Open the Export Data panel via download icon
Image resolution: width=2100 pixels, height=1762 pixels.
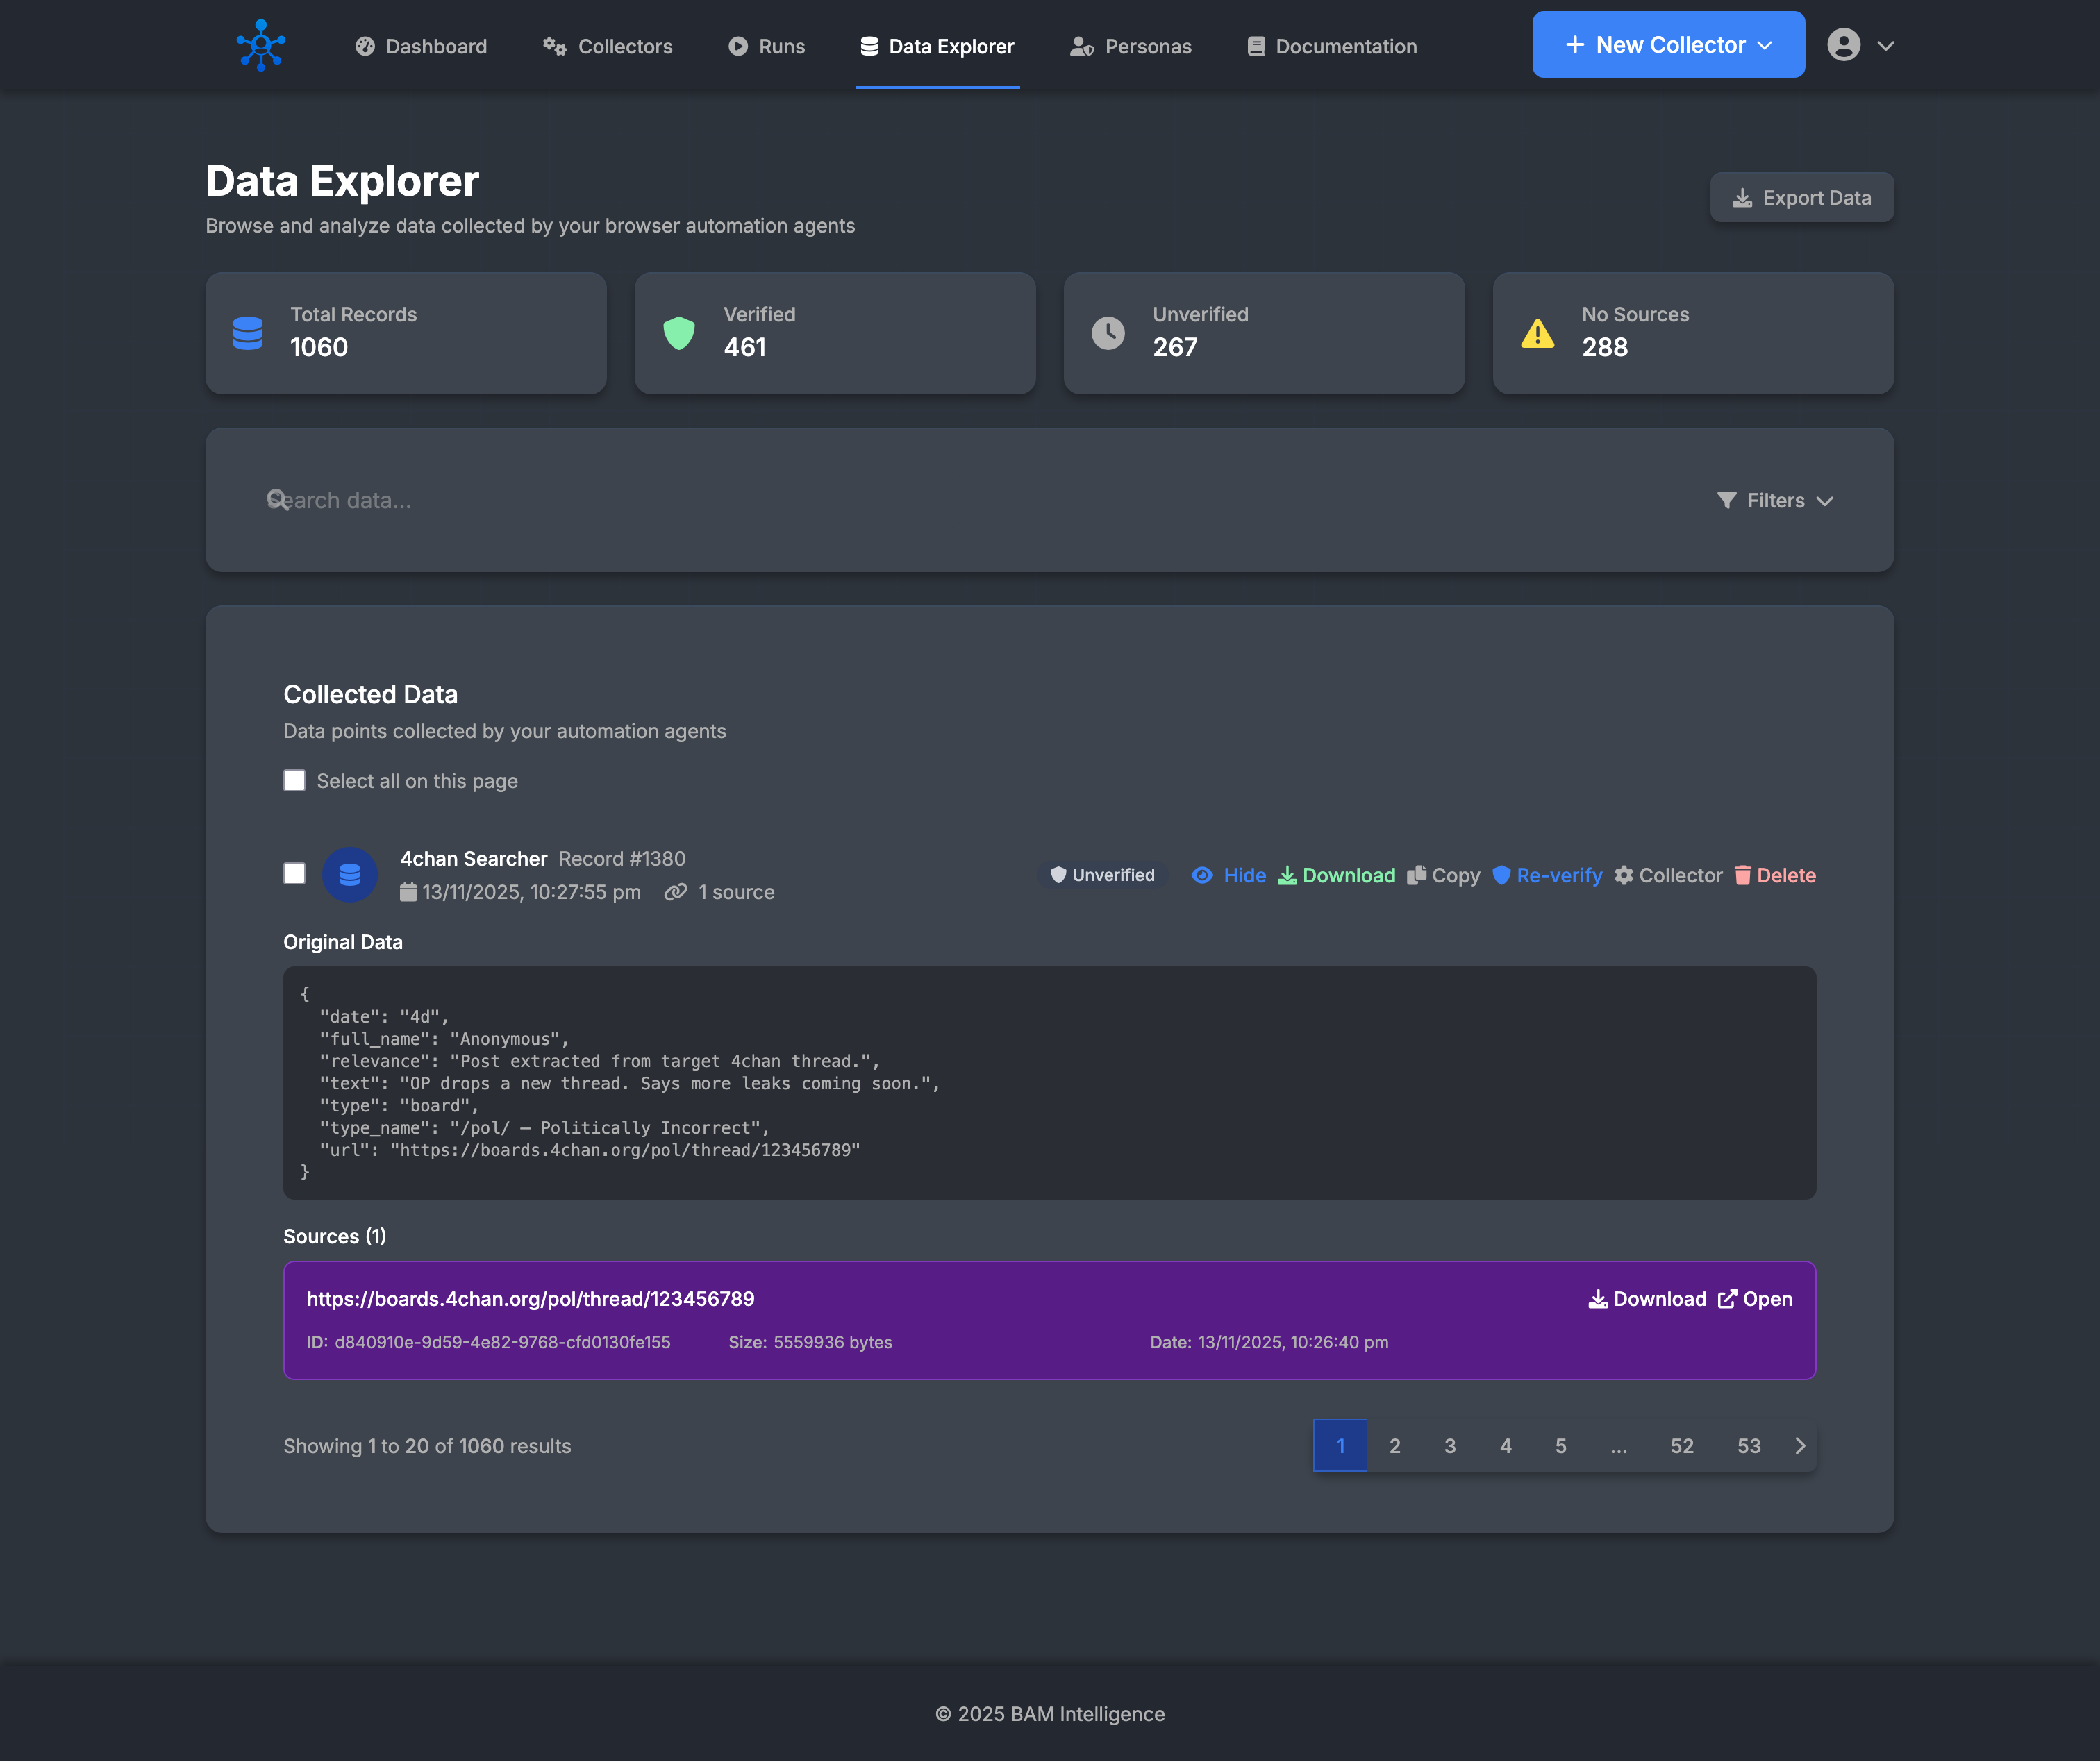[1742, 197]
